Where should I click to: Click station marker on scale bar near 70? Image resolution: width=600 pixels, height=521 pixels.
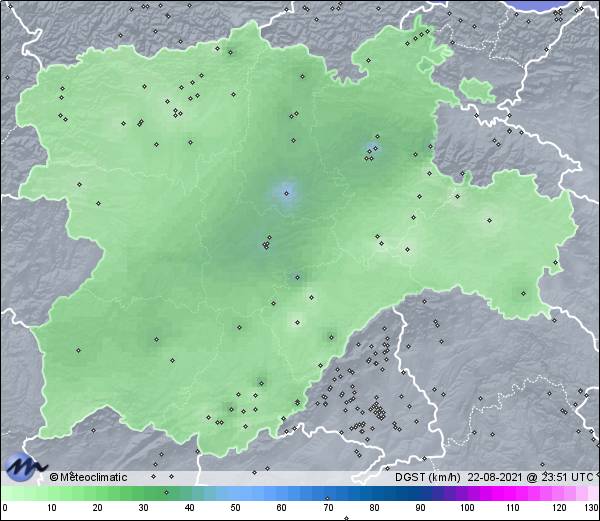point(327,498)
